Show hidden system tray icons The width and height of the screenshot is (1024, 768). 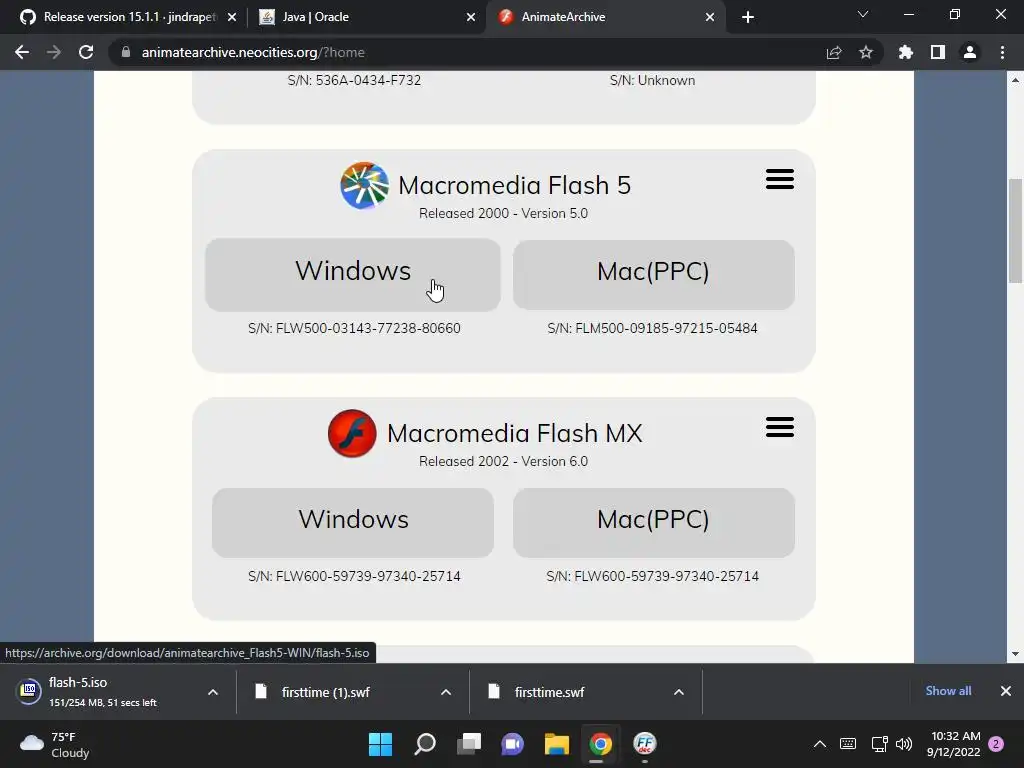(820, 744)
